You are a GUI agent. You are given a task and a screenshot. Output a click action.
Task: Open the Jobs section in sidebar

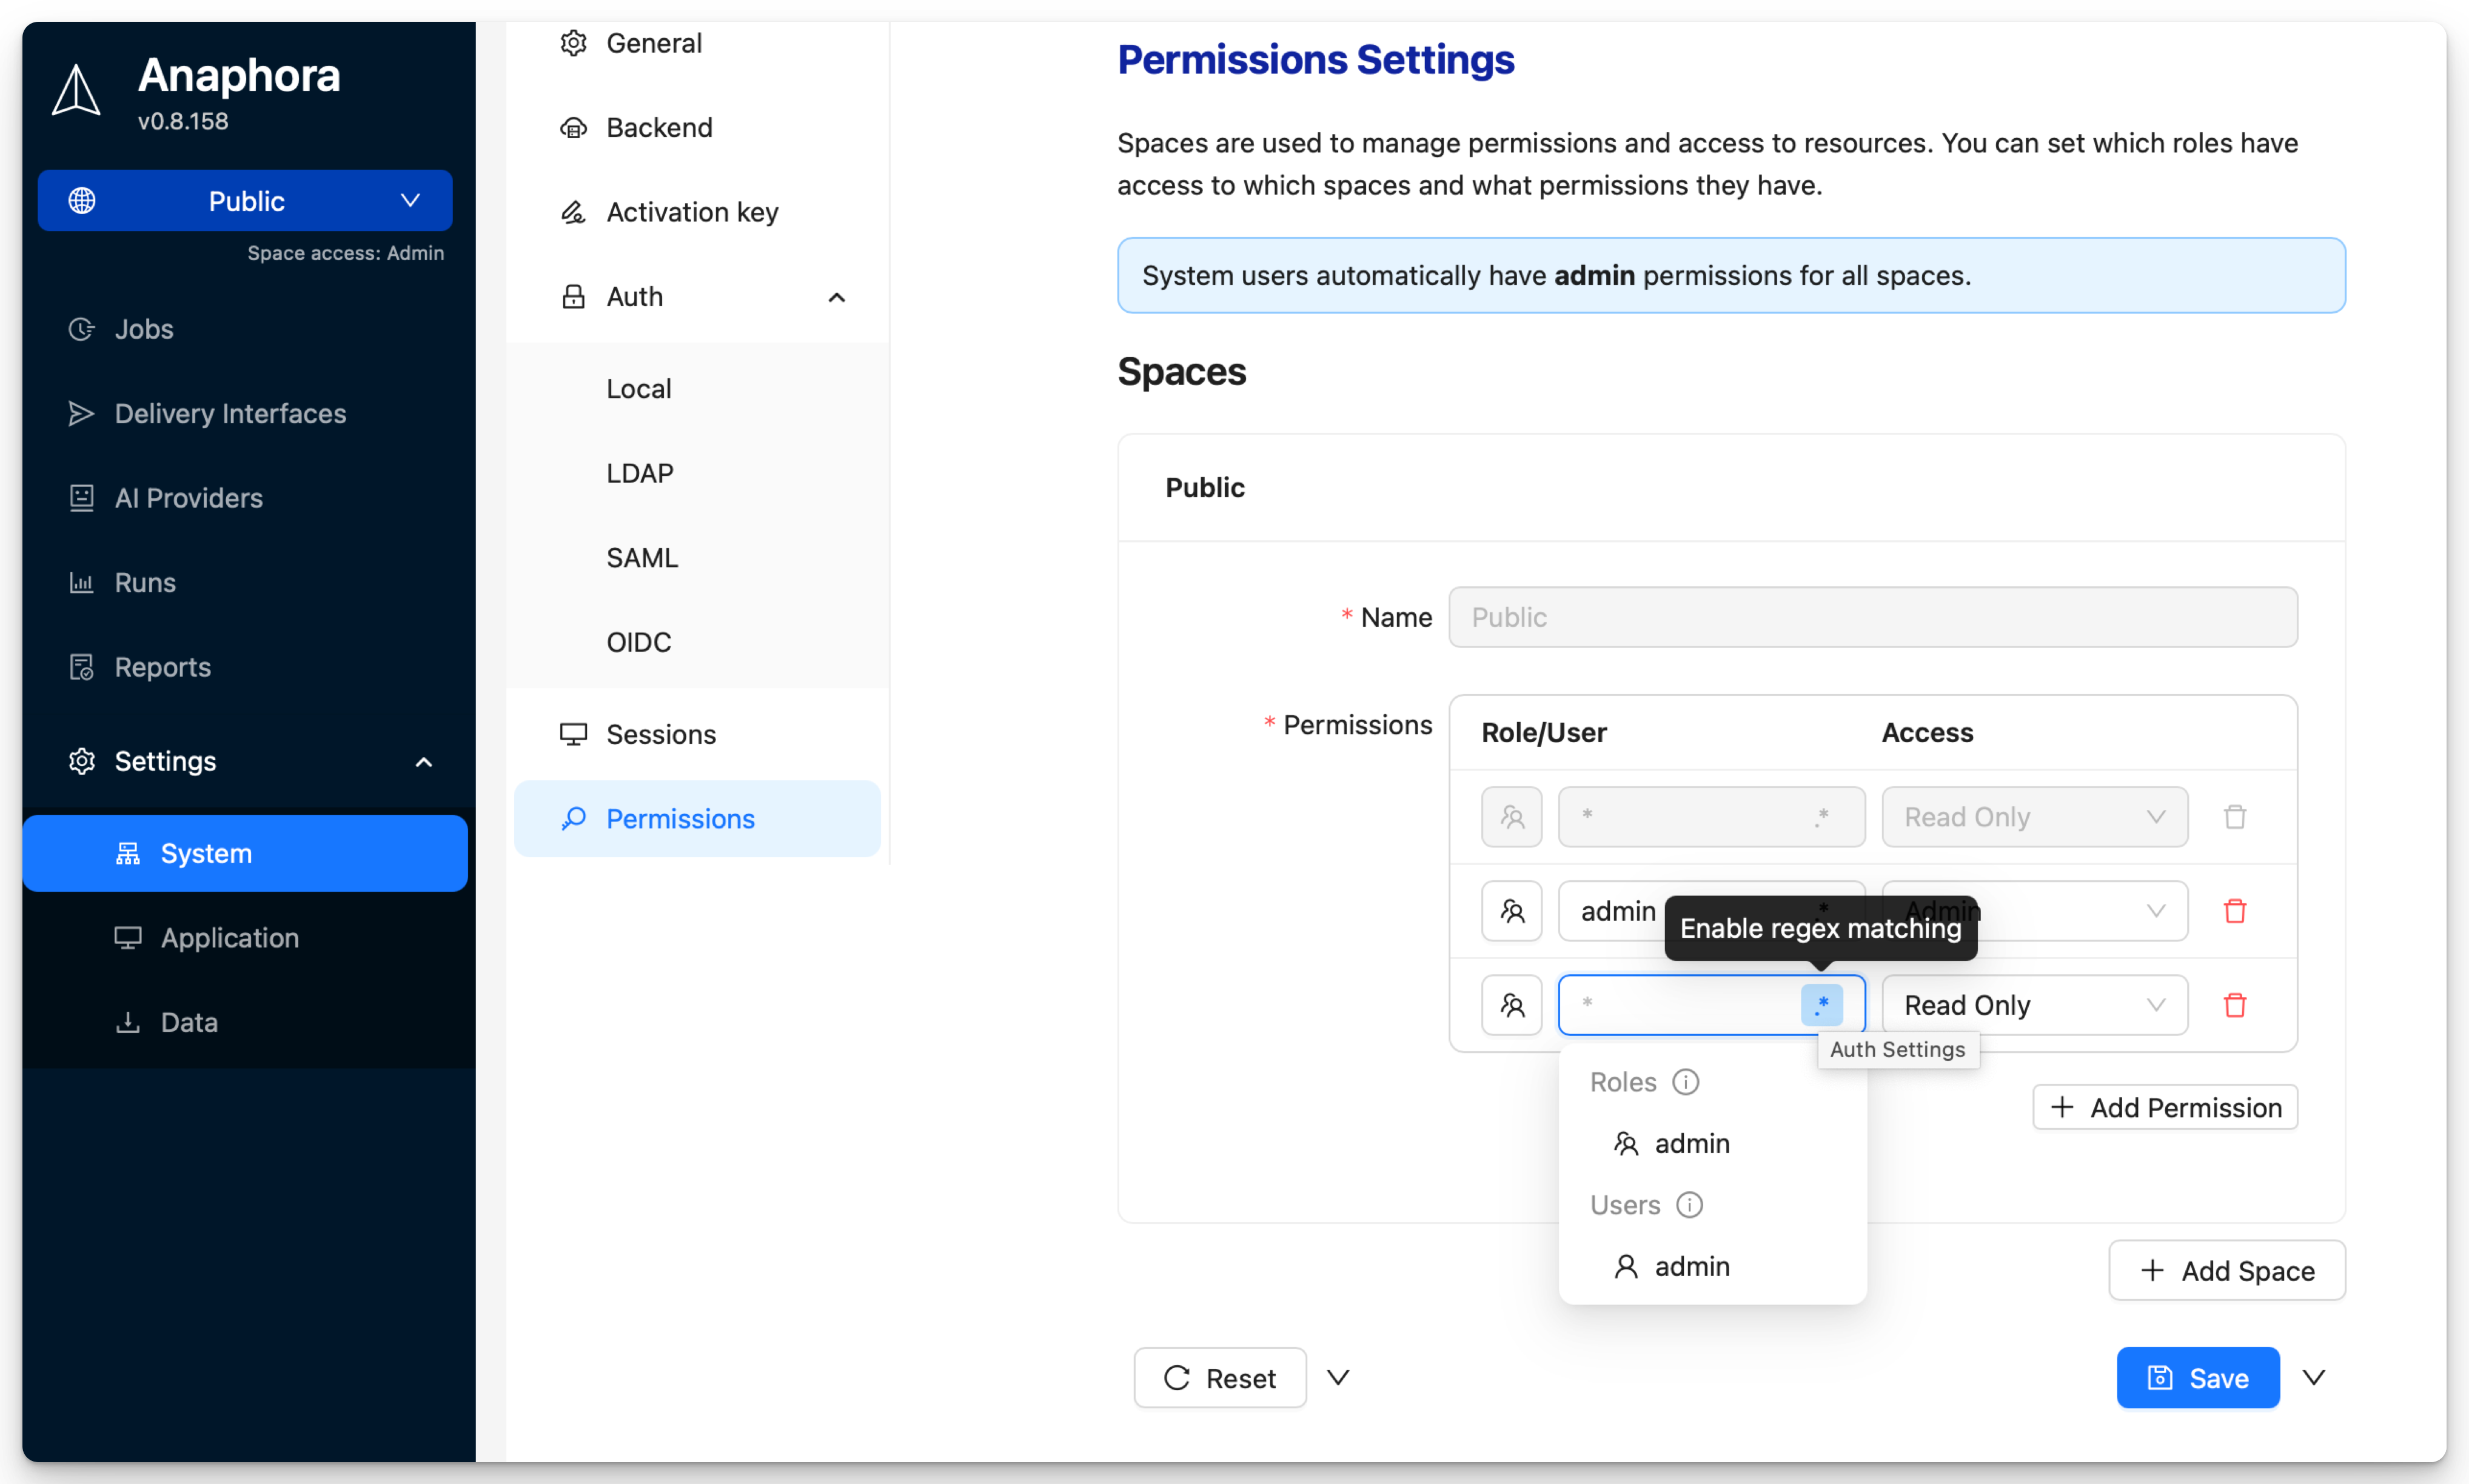pos(144,329)
